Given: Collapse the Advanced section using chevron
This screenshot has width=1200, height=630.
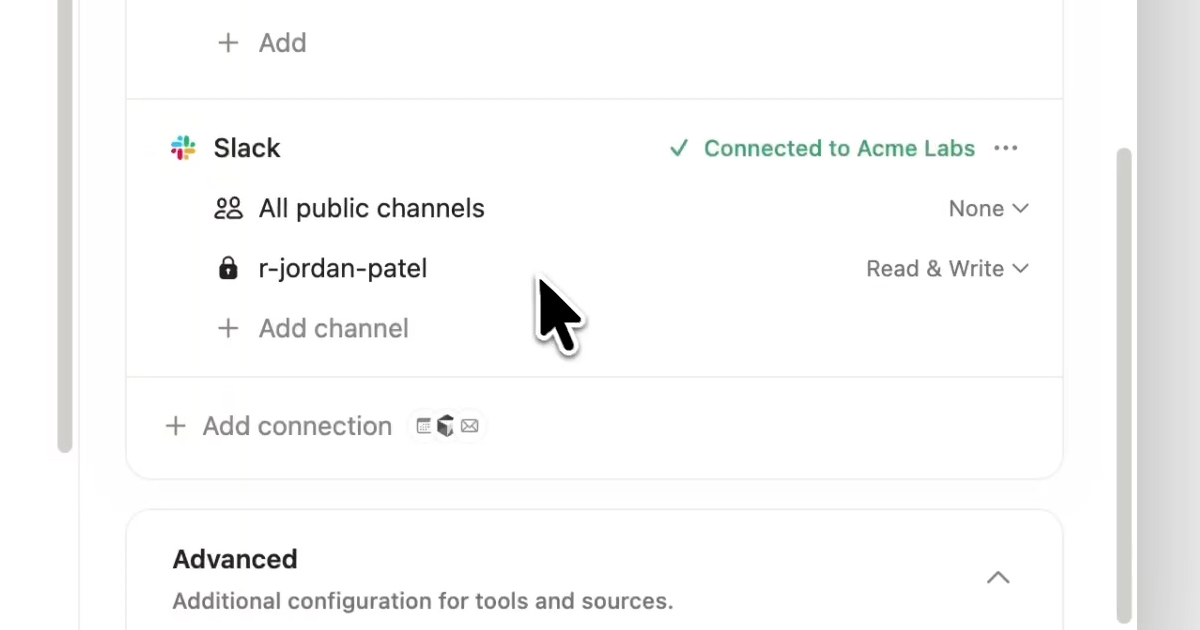Looking at the screenshot, I should 998,577.
